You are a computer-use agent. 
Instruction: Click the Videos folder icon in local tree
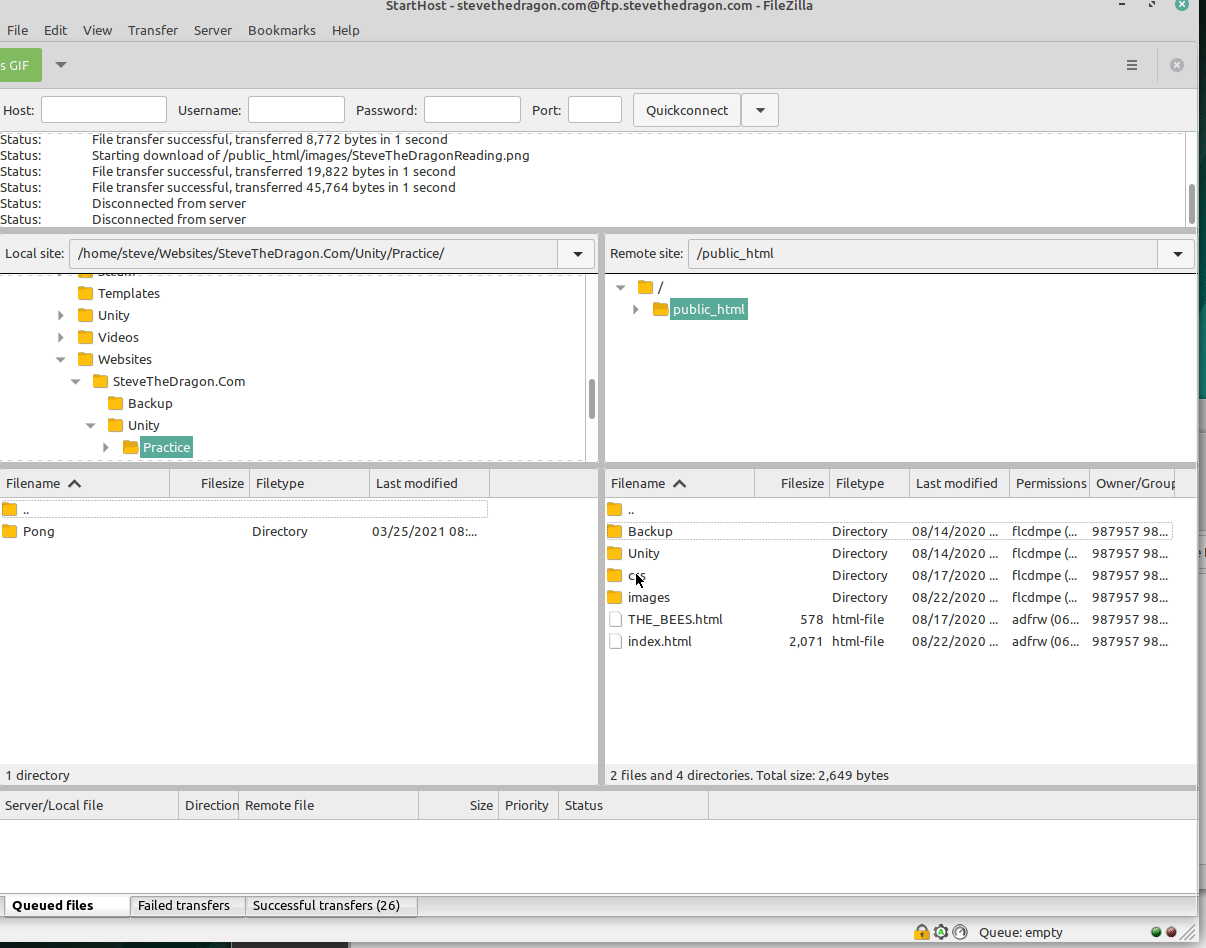(85, 337)
